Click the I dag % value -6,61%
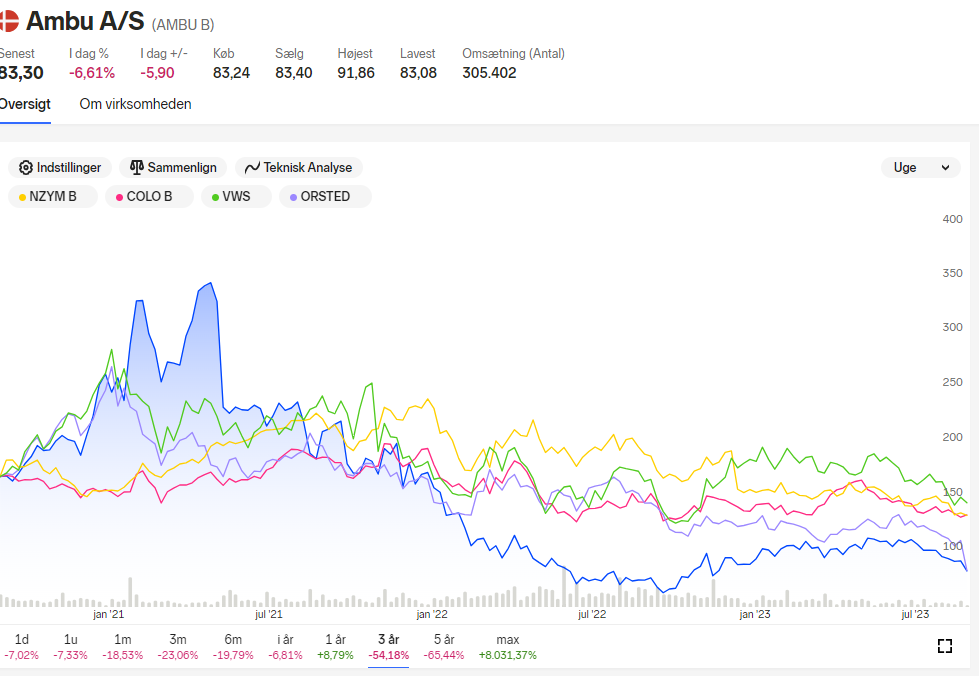This screenshot has width=979, height=676. click(x=92, y=73)
